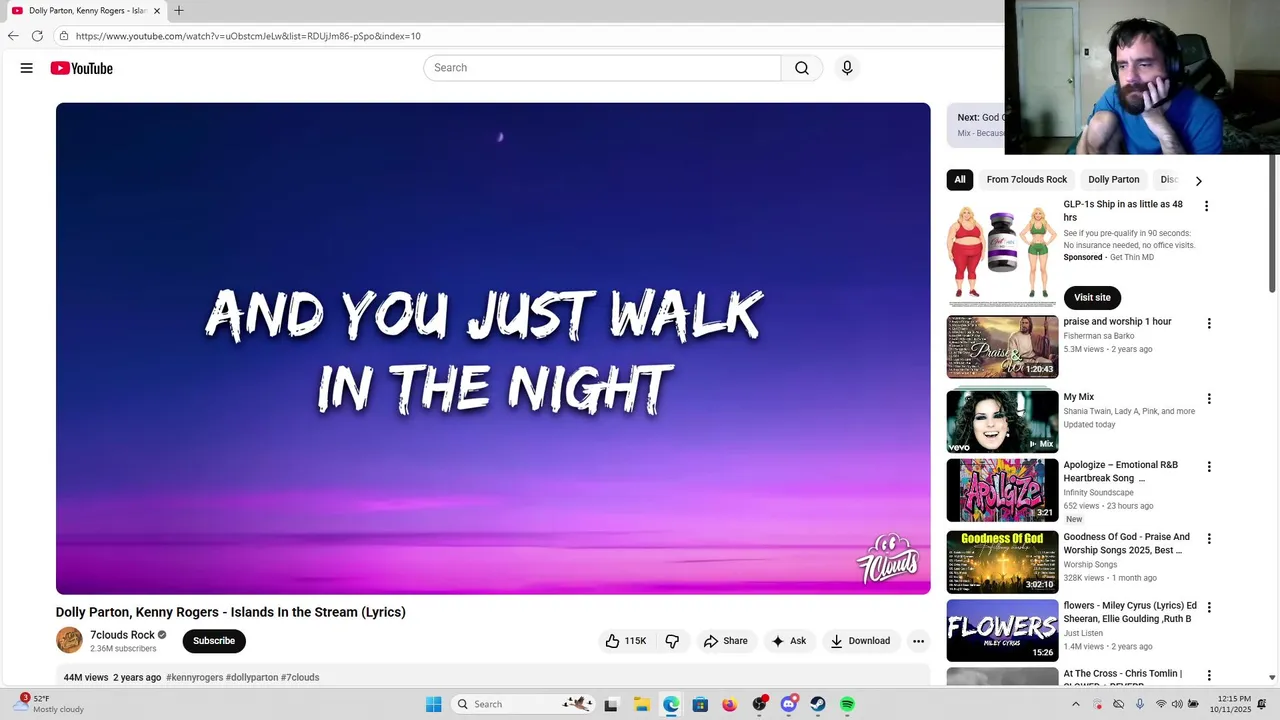Dislike the video with thumbs down
This screenshot has width=1280, height=720.
pyautogui.click(x=672, y=641)
